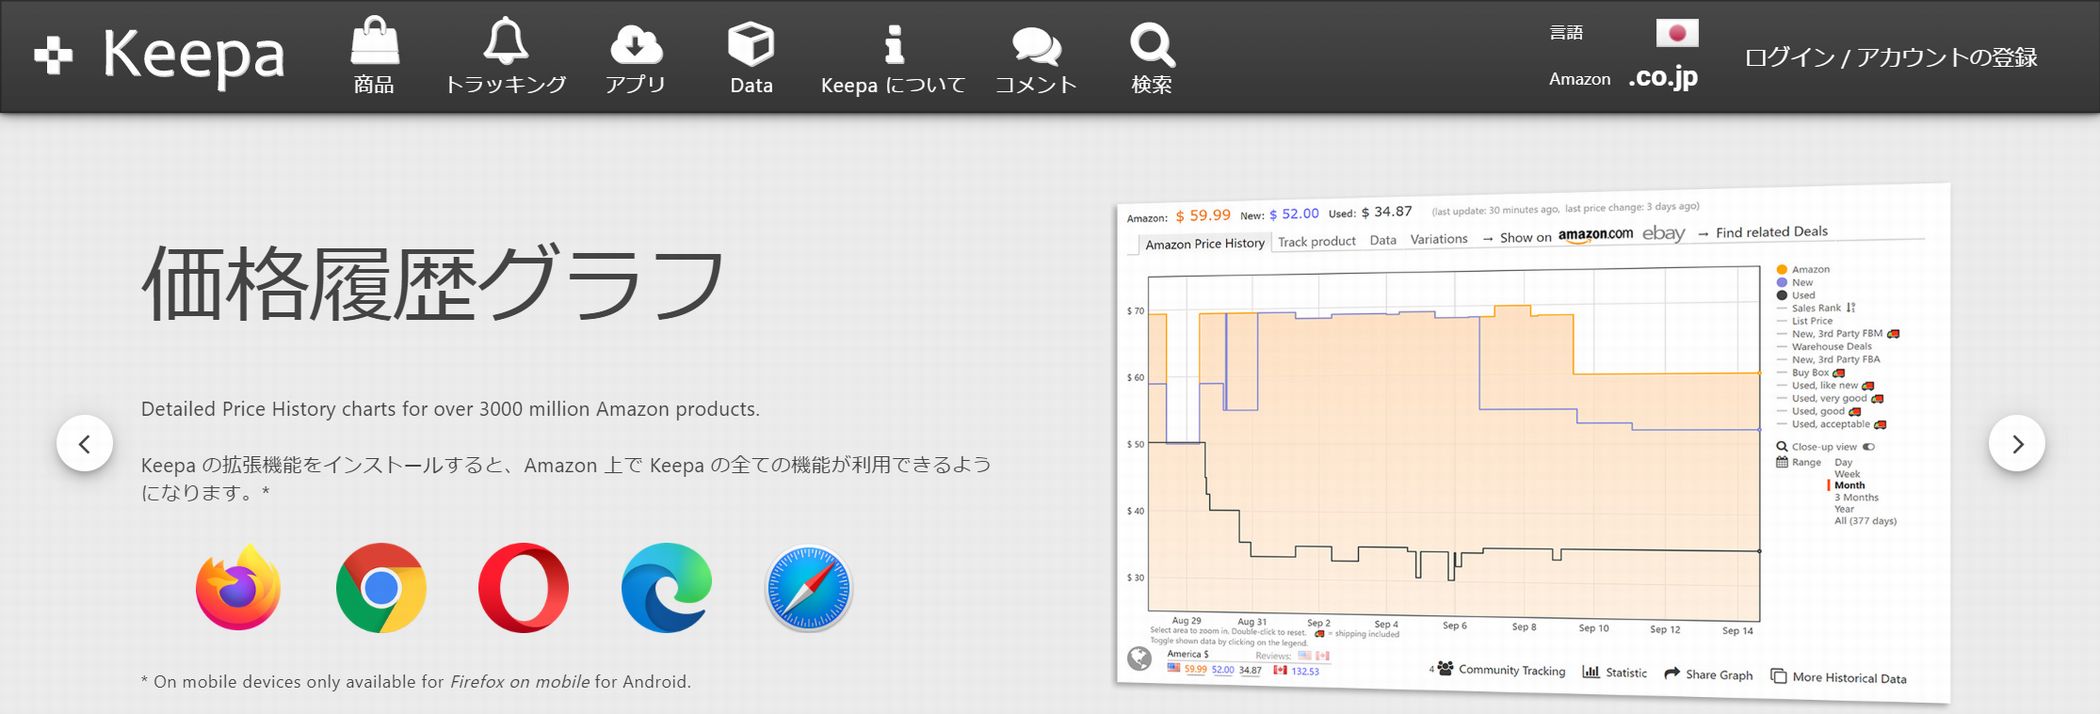
Task: Select the All (377 days) range
Action: coord(1865,521)
